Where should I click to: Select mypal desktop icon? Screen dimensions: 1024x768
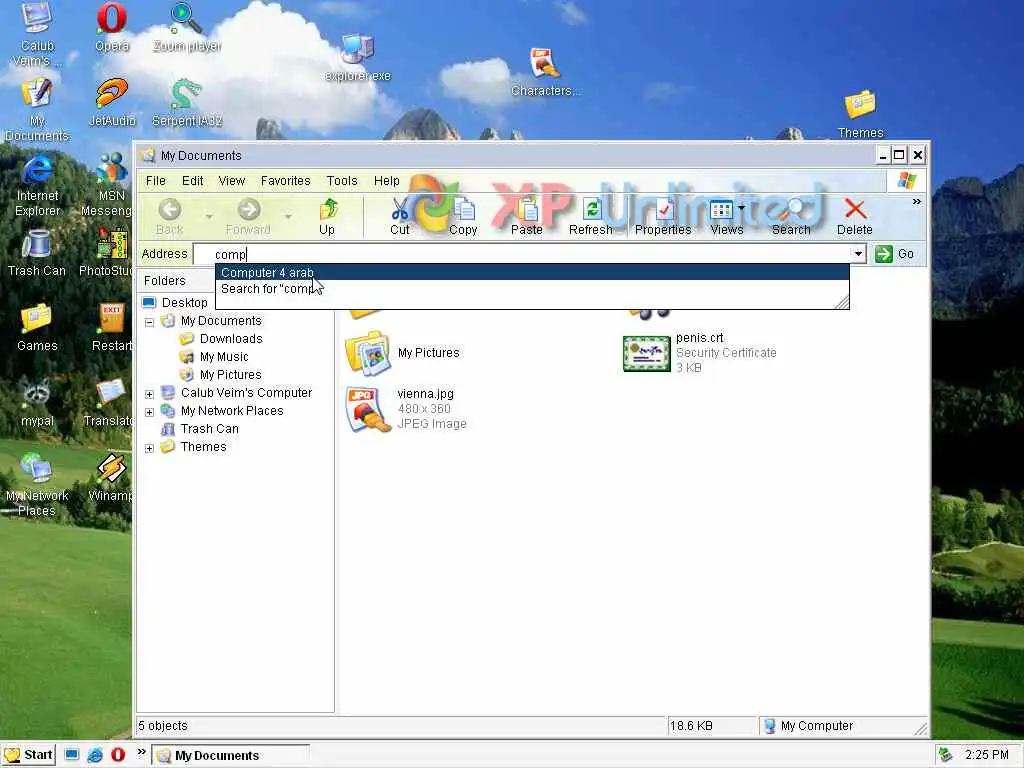tap(37, 403)
